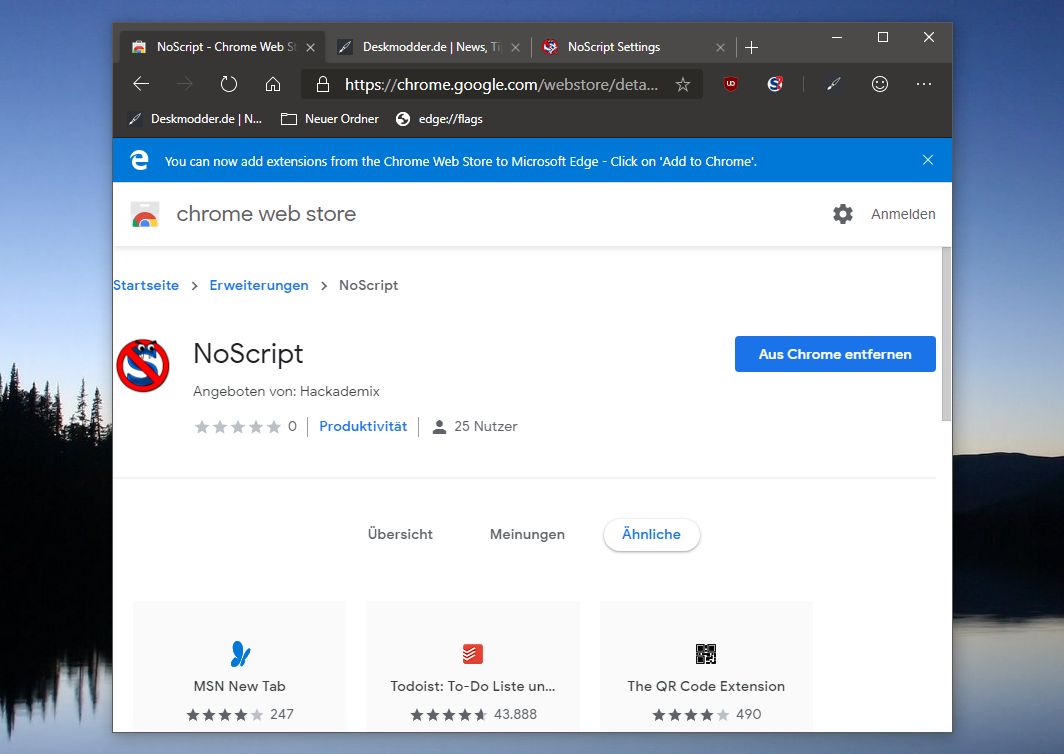The width and height of the screenshot is (1064, 754).
Task: Open the MSN New Tab extension card
Action: tap(240, 666)
